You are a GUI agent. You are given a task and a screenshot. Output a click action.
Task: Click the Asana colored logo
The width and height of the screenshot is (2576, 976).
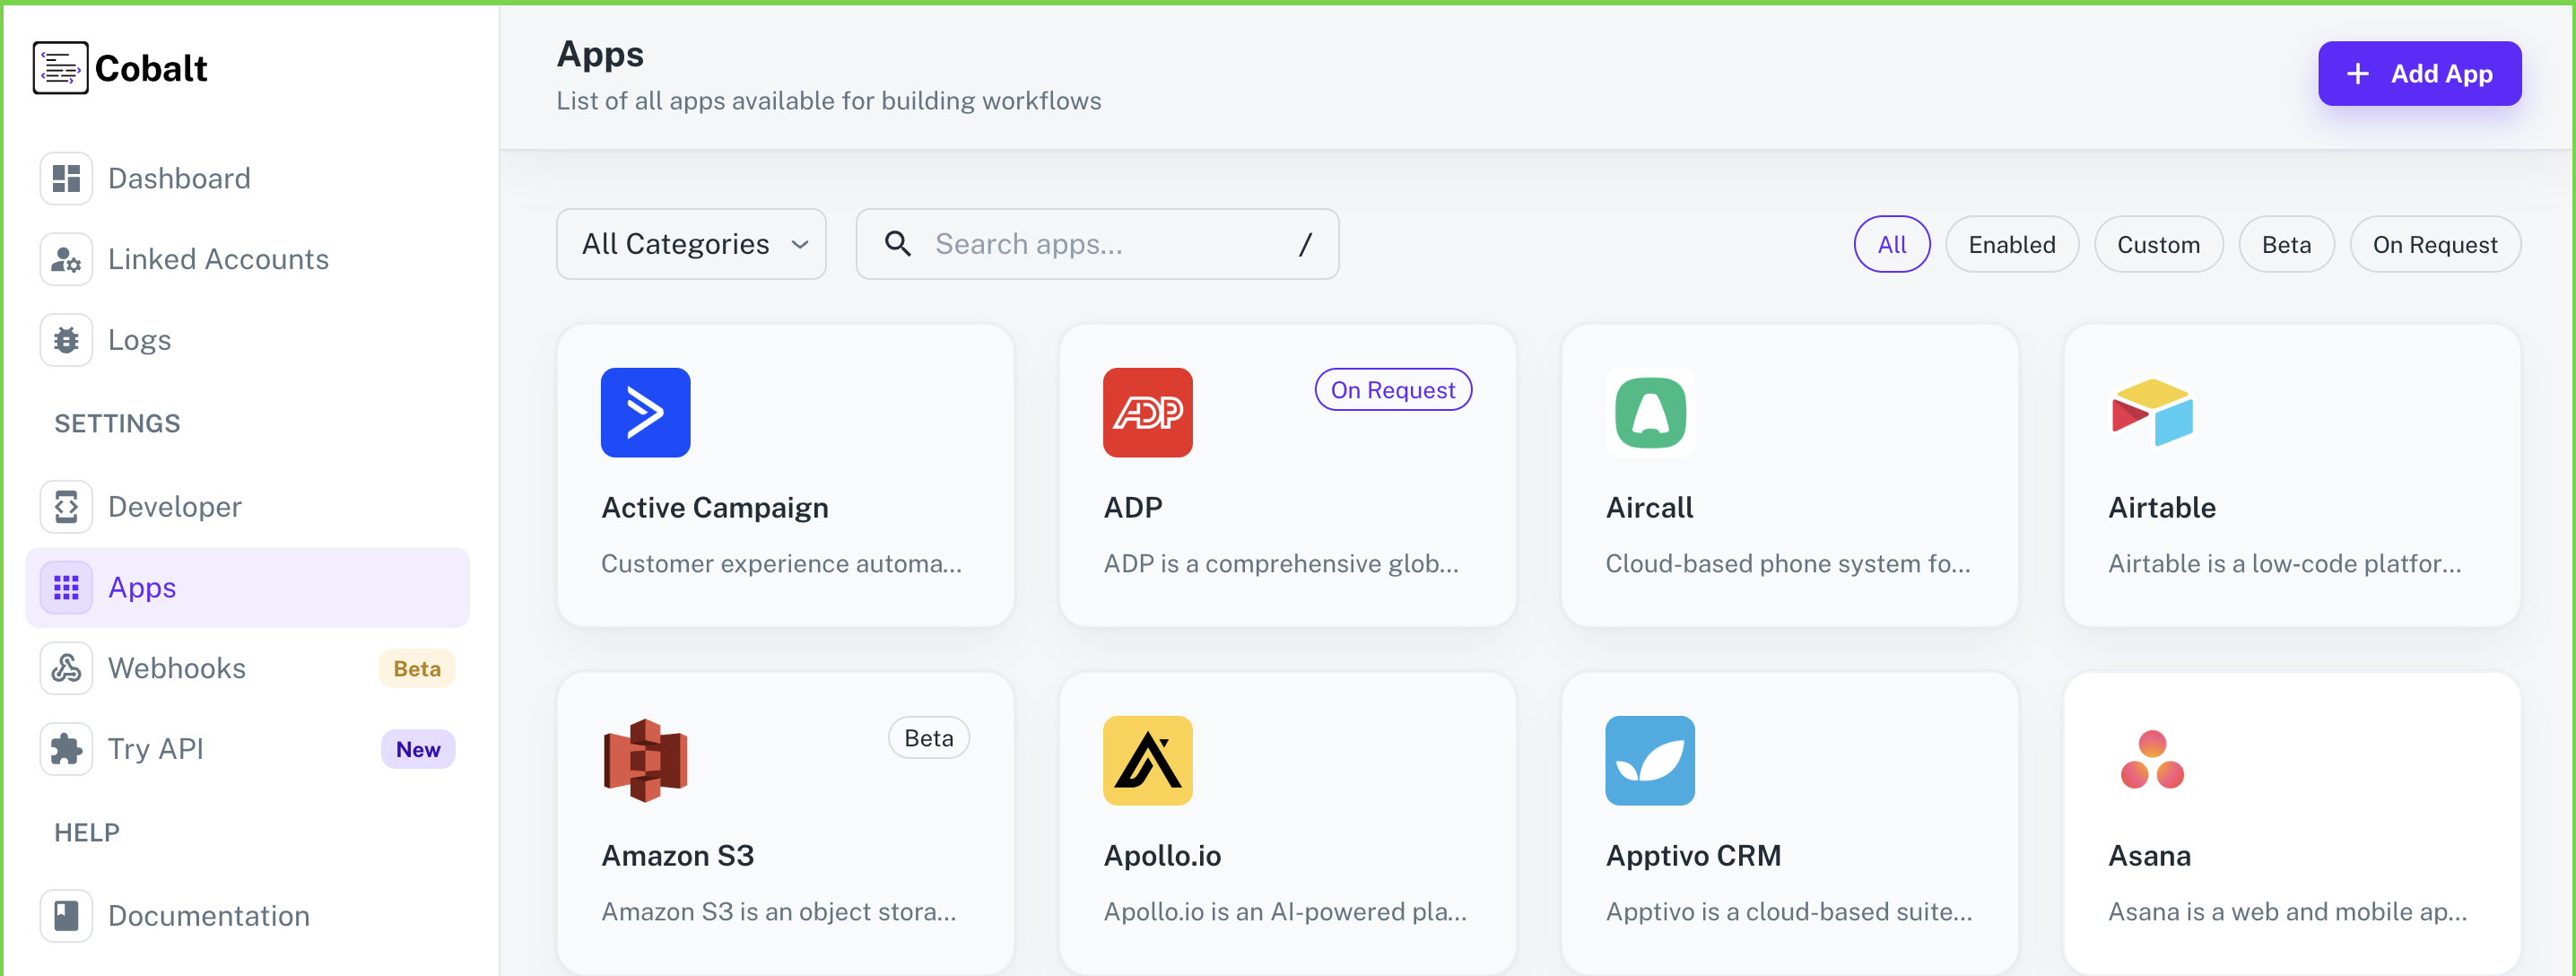(x=2151, y=760)
